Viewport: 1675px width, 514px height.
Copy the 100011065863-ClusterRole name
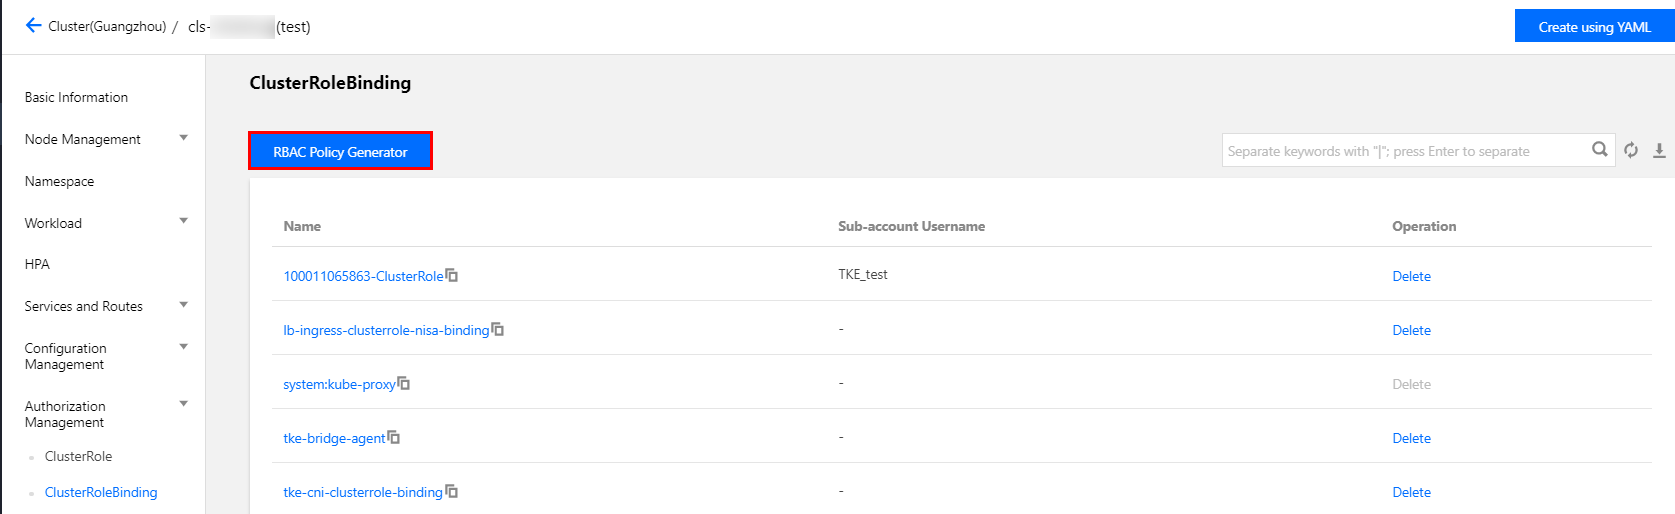pos(452,275)
